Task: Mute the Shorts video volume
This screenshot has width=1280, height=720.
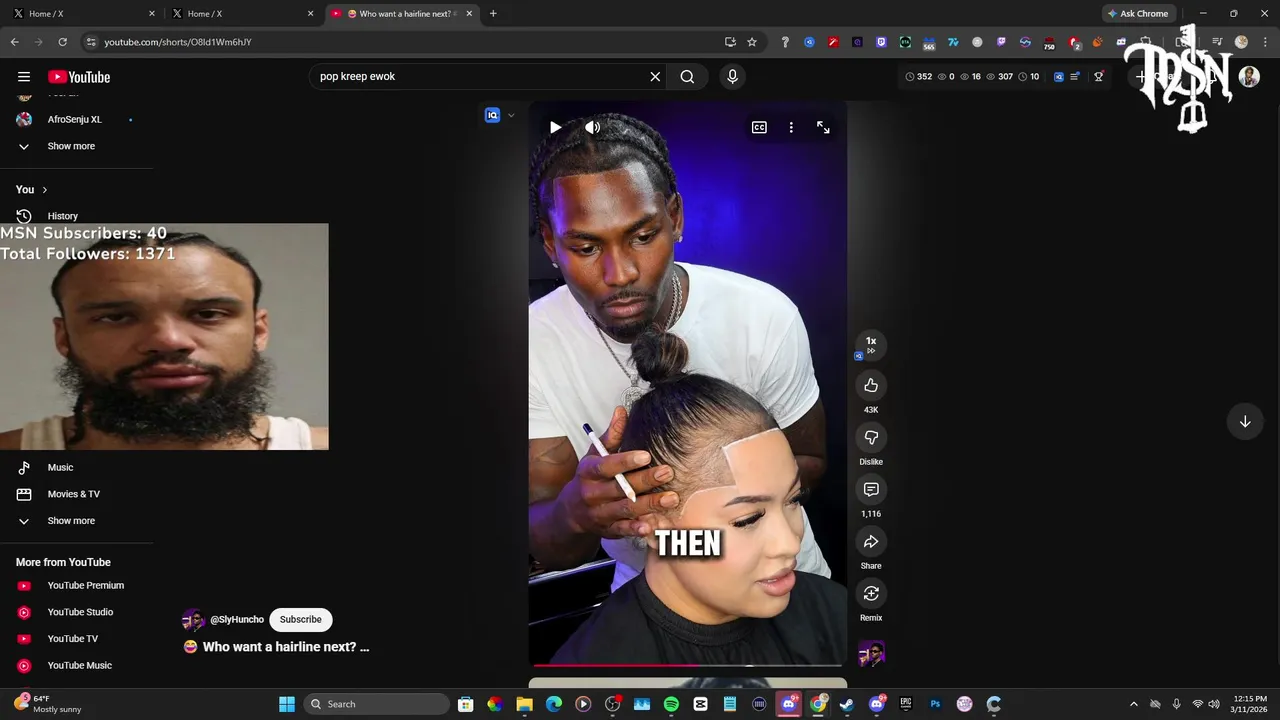Action: click(592, 127)
